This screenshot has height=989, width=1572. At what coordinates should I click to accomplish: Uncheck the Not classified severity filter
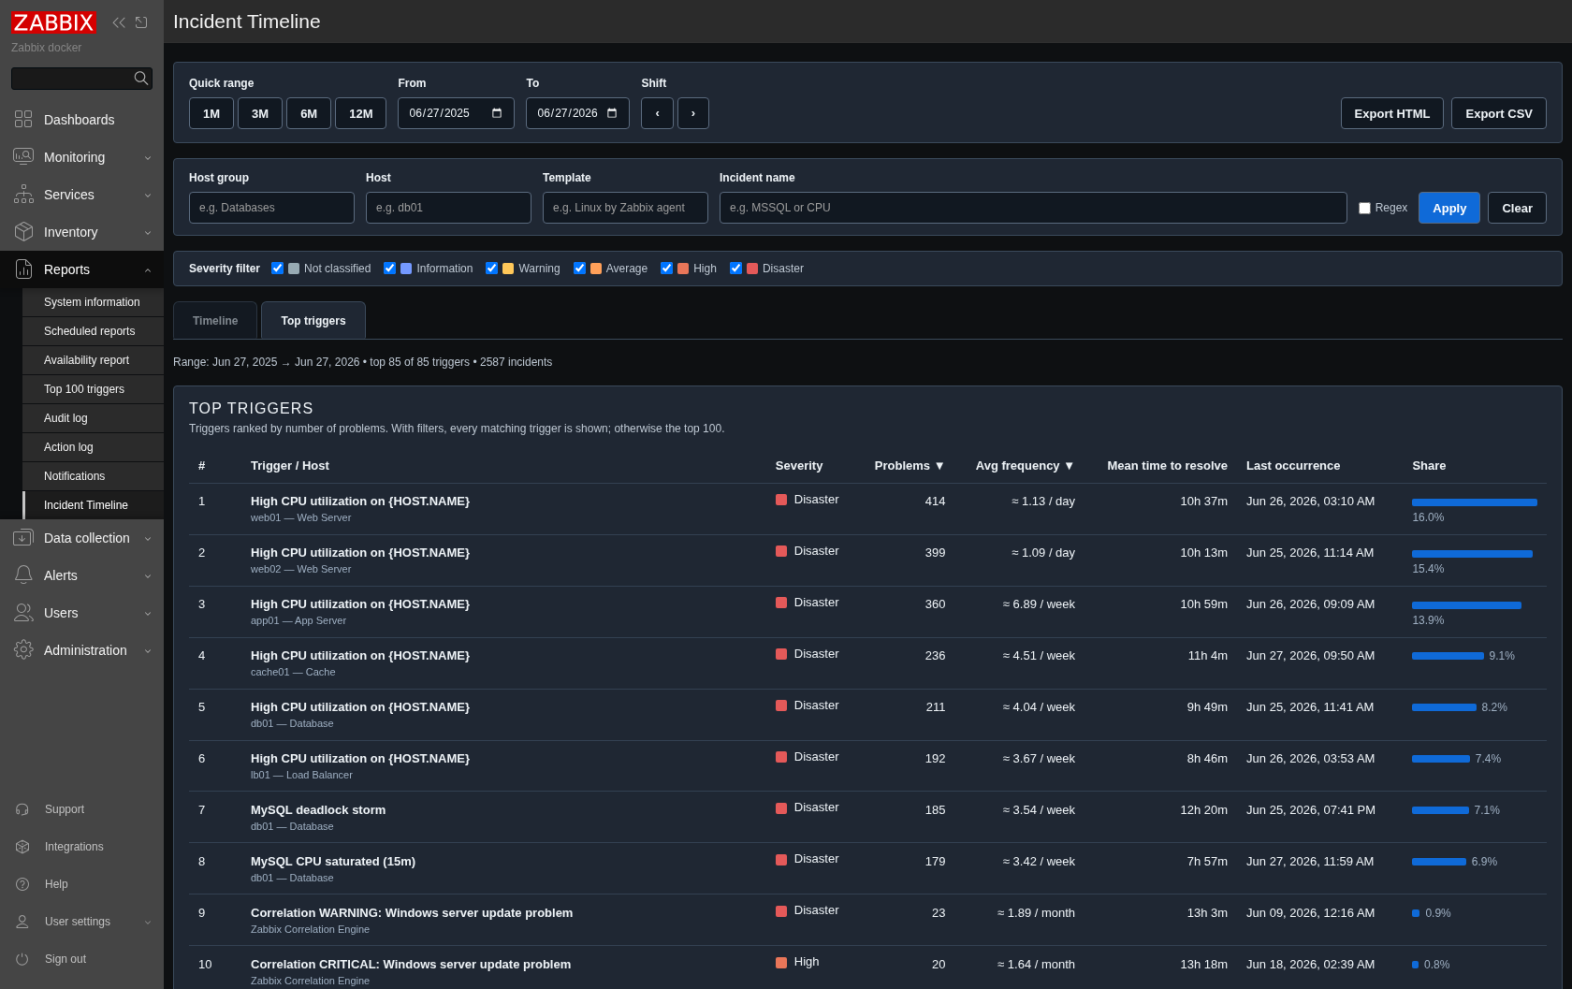point(277,268)
